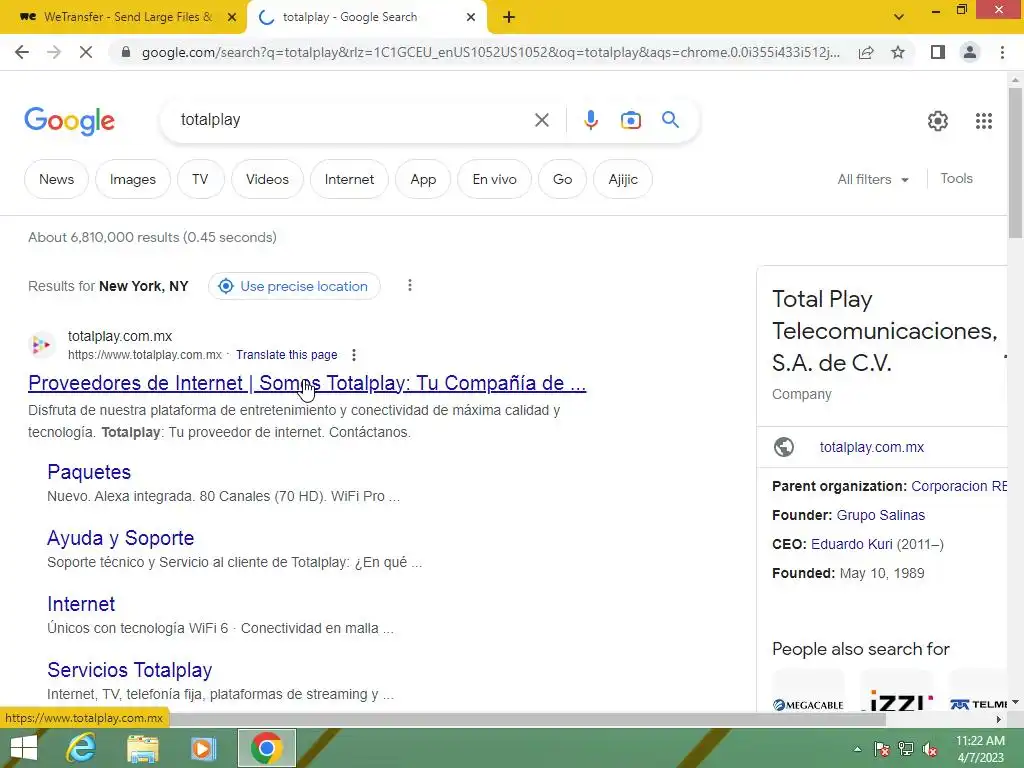The height and width of the screenshot is (768, 1024).
Task: Open the Google apps grid
Action: [984, 121]
